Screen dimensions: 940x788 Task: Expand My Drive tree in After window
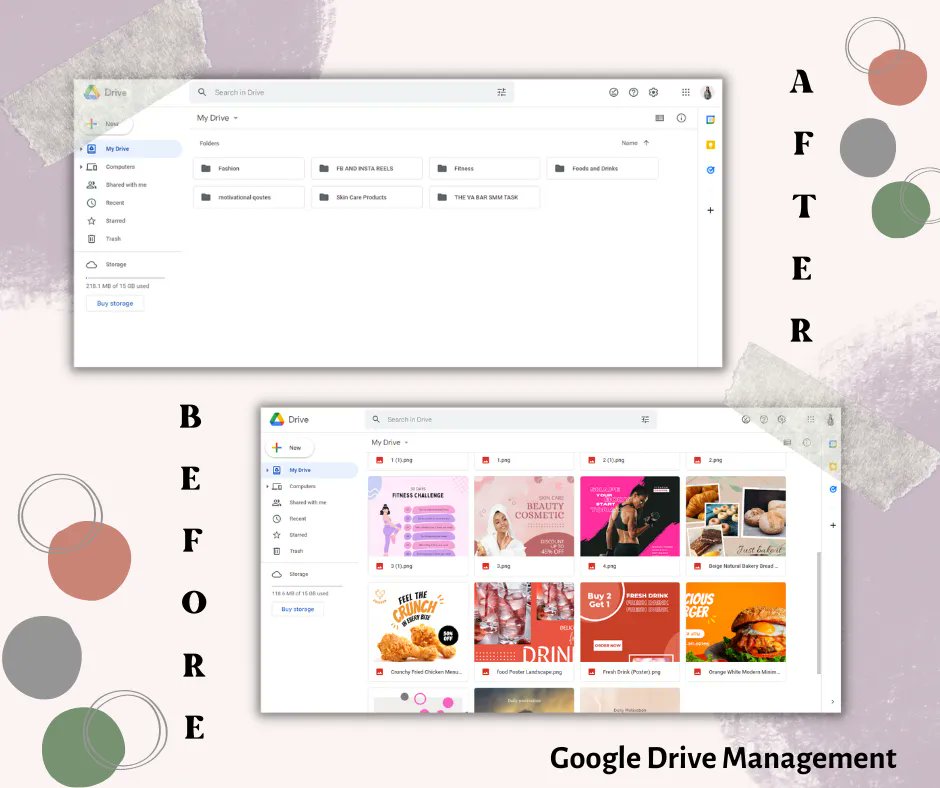82,149
